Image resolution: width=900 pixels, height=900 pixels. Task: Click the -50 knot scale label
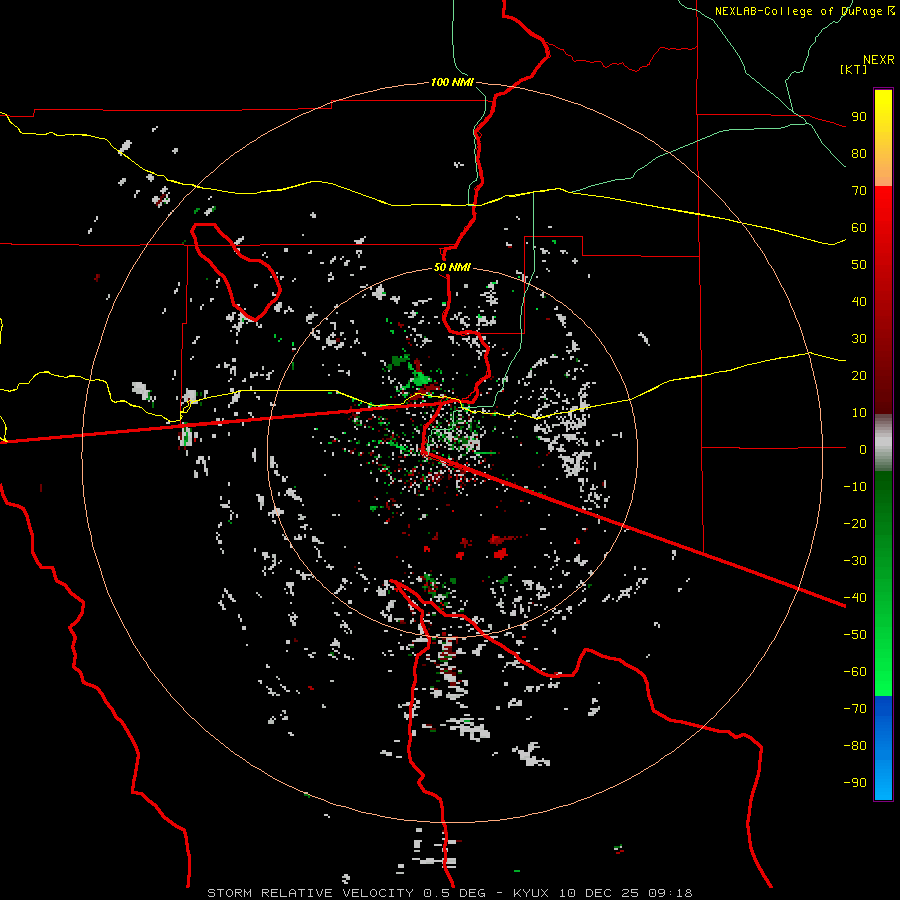tap(855, 635)
